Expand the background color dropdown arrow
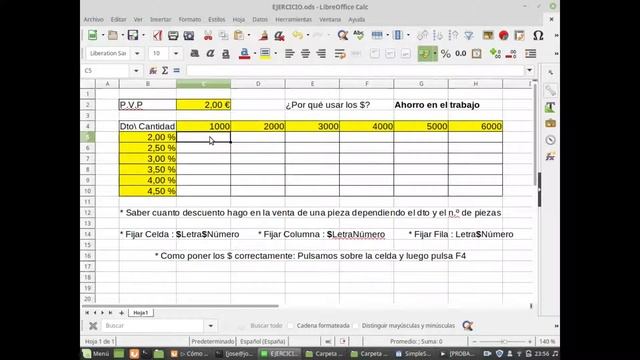The height and width of the screenshot is (360, 640). tap(276, 53)
